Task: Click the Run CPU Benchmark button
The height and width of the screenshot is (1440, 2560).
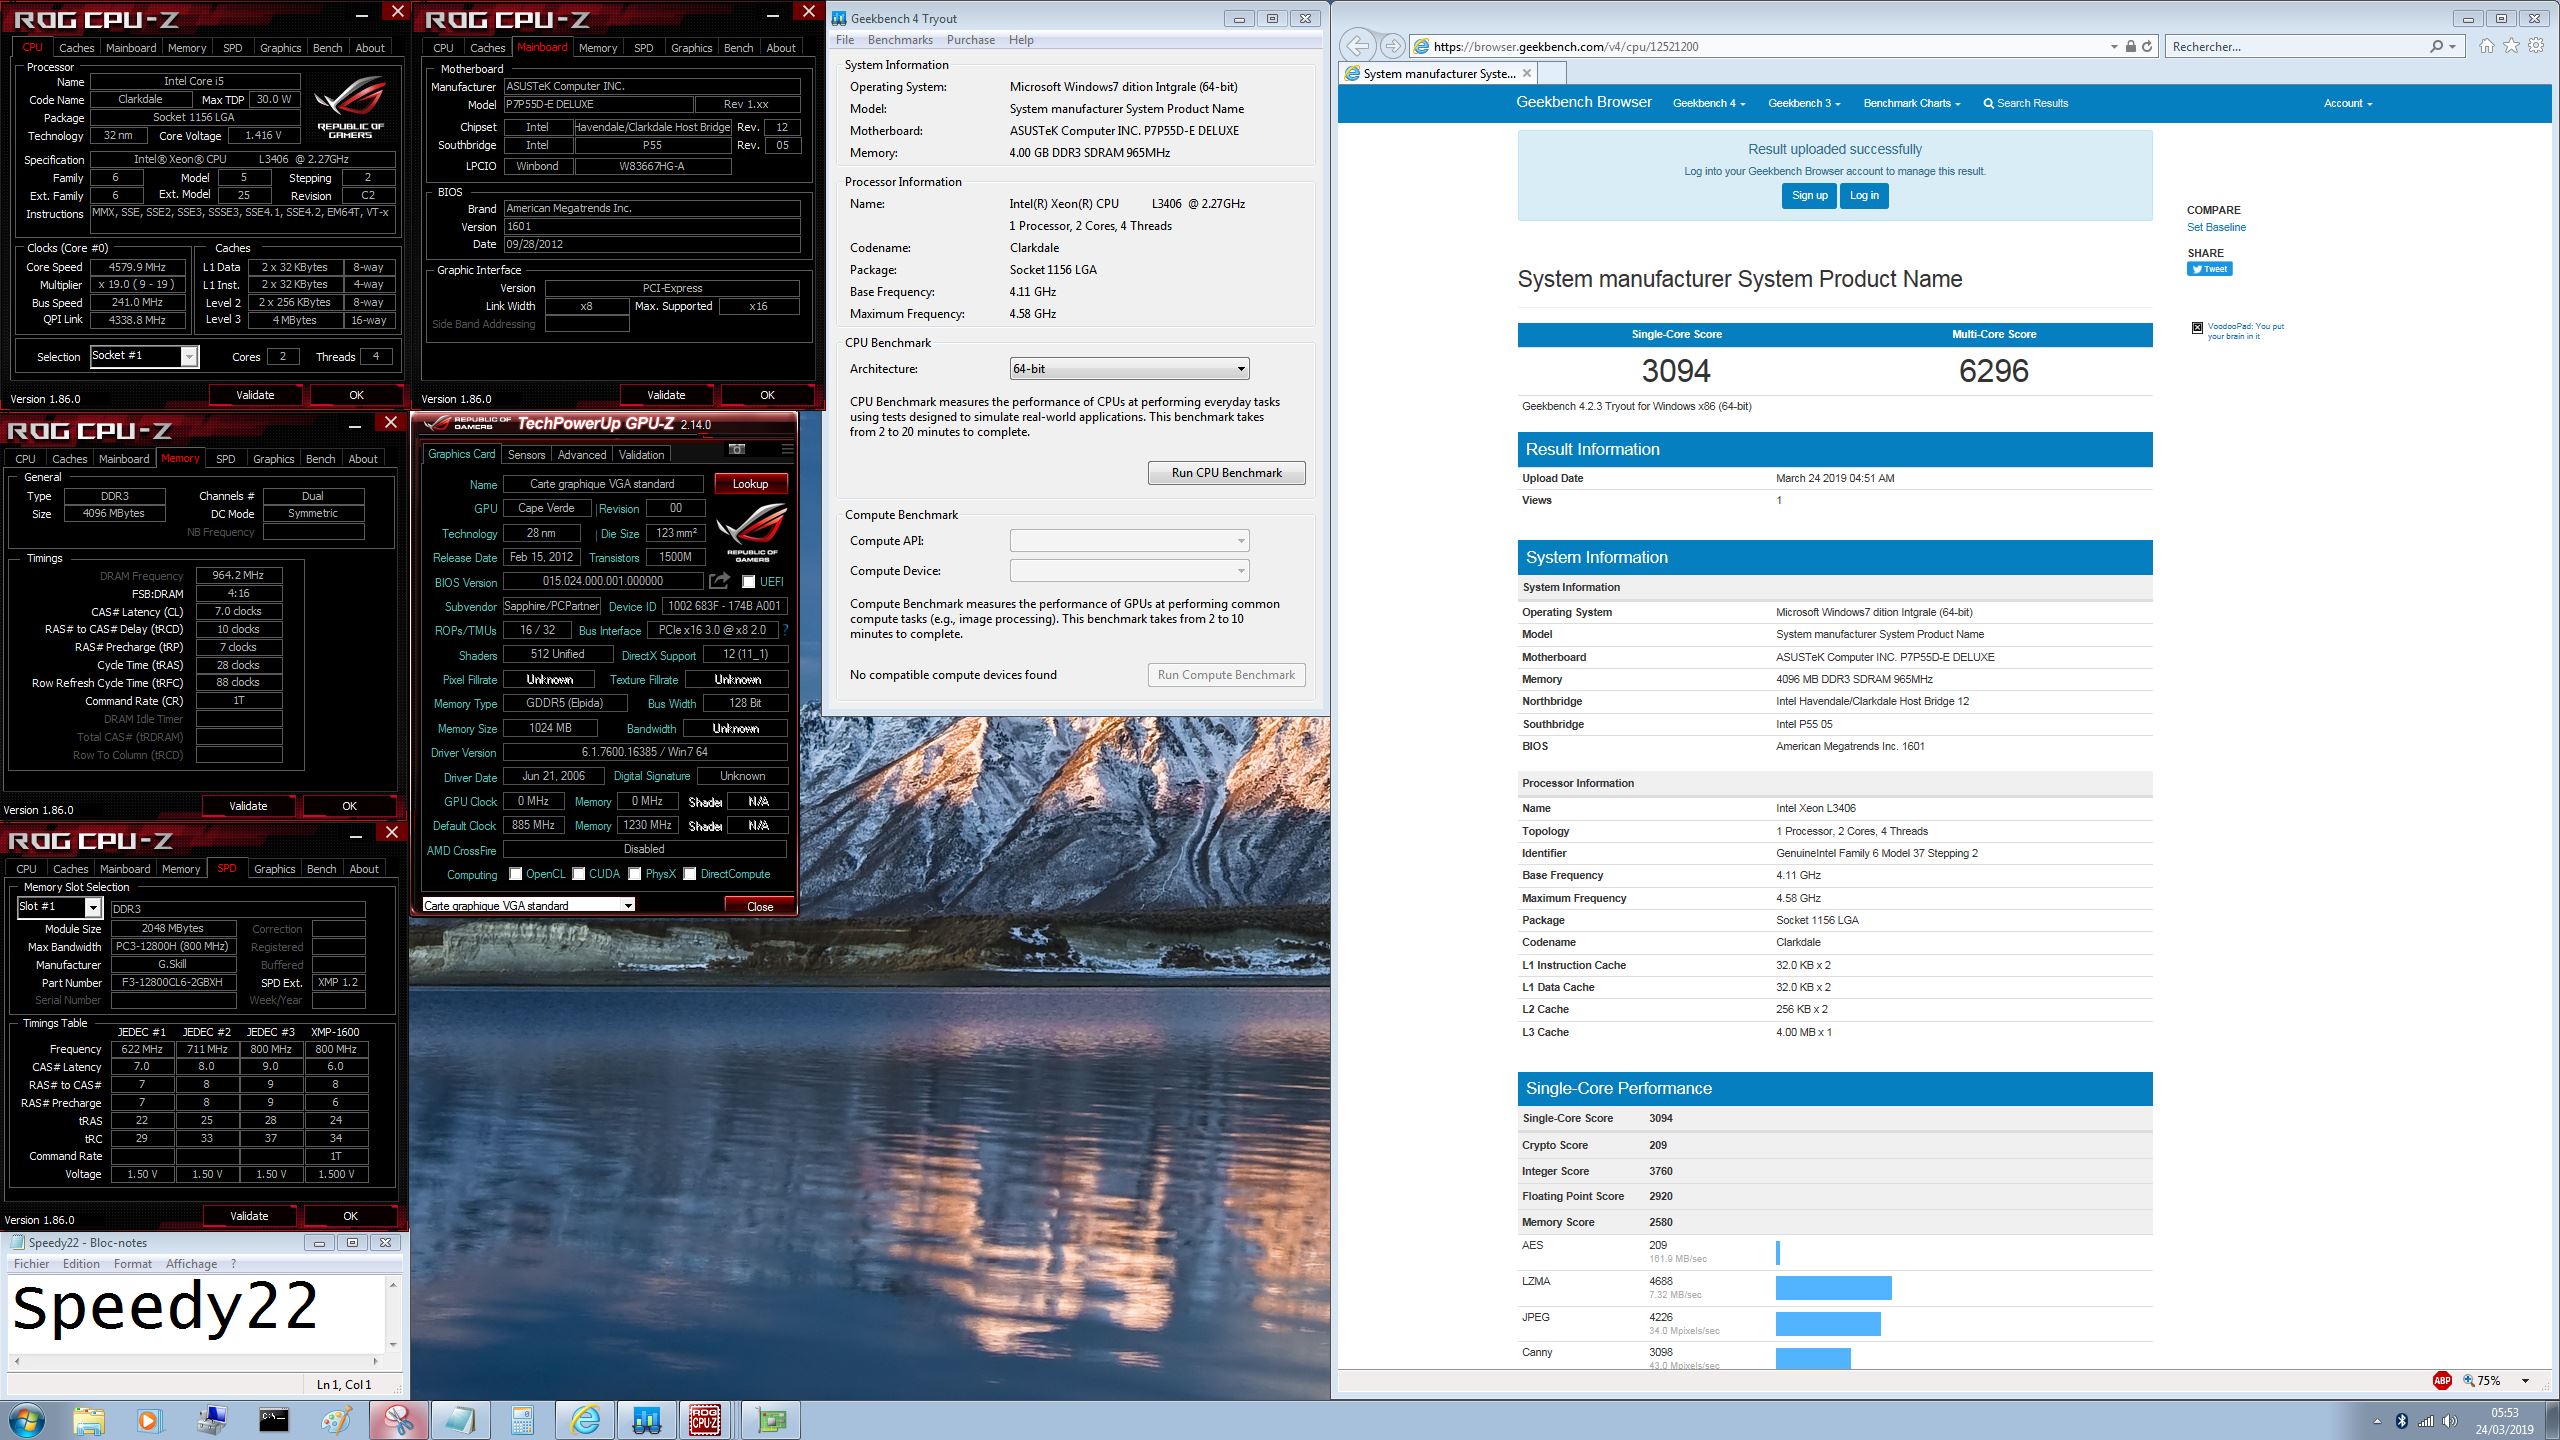Action: (x=1226, y=473)
